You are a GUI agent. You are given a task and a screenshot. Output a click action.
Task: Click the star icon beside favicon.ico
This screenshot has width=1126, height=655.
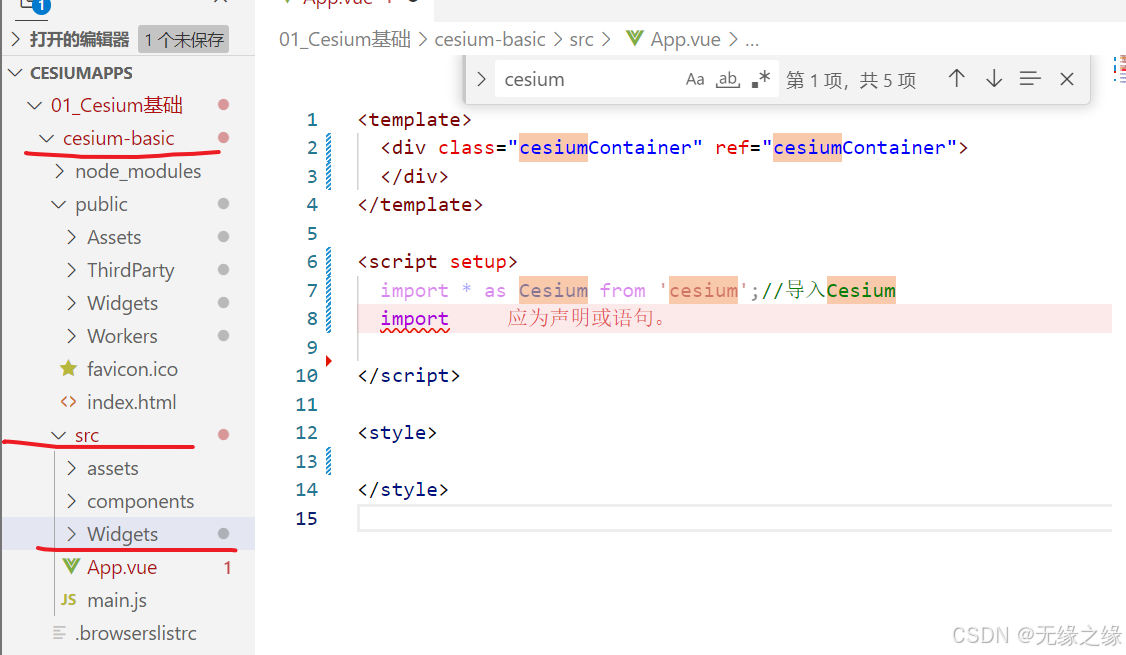68,368
